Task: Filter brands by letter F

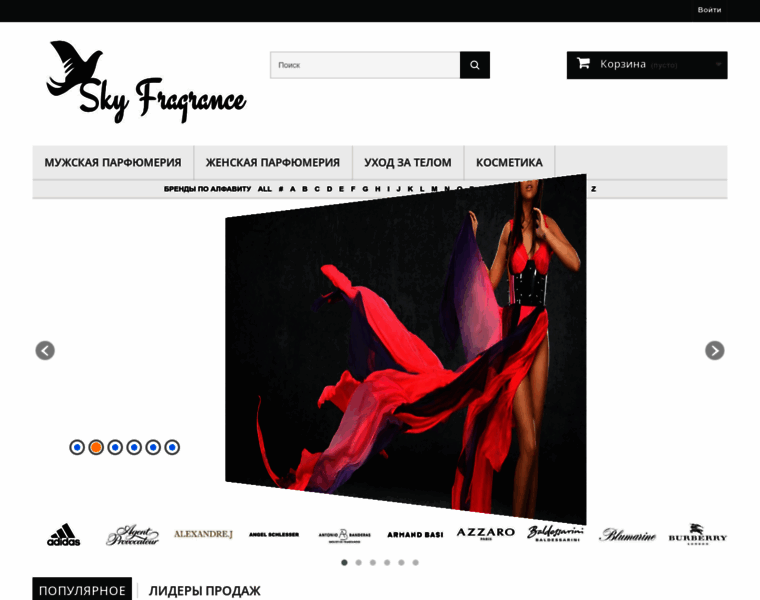Action: (x=353, y=189)
